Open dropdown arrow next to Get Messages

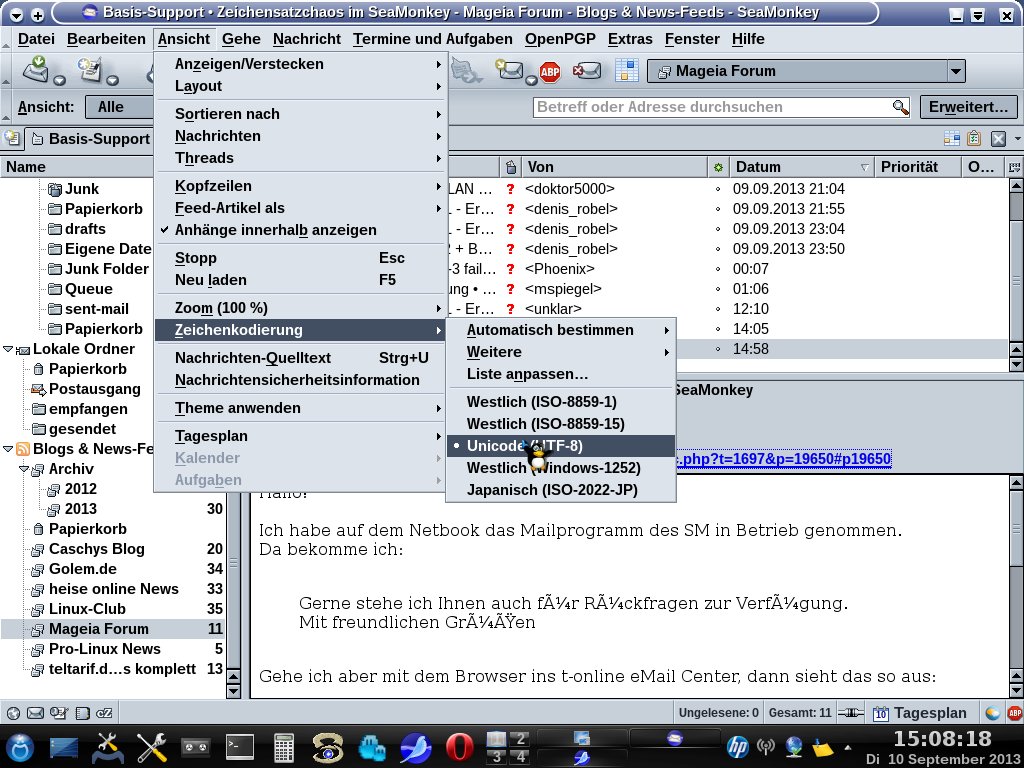point(59,80)
